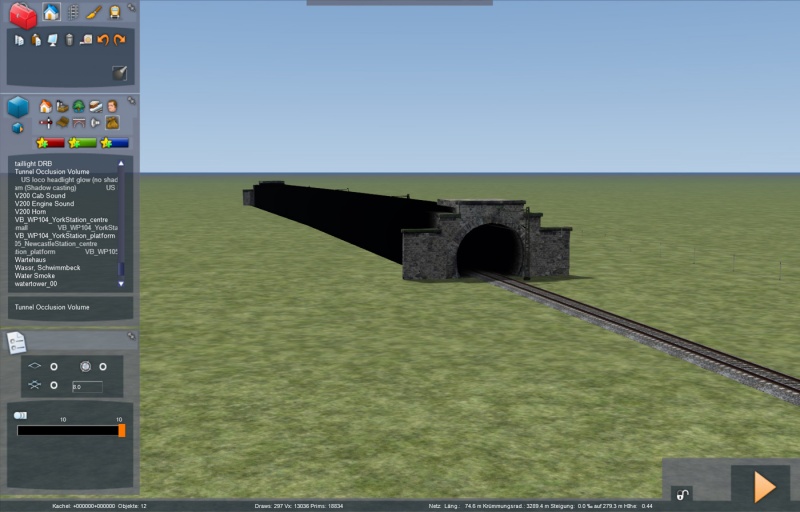Select the house Object tools tab
Screen dimensions: 800x512
click(51, 12)
